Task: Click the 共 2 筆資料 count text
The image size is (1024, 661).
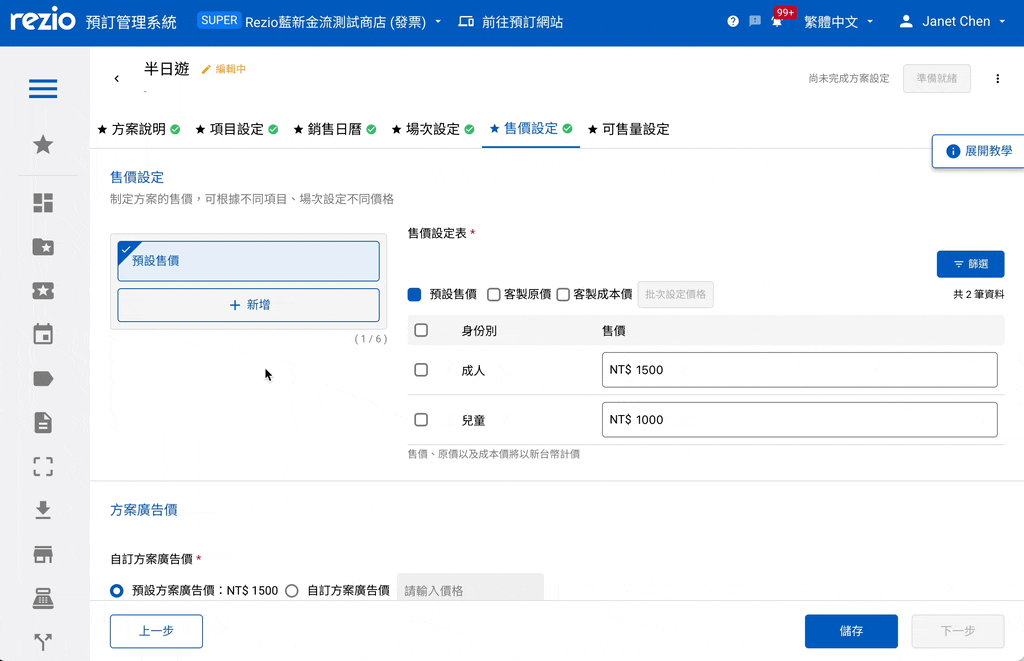Action: 978,295
